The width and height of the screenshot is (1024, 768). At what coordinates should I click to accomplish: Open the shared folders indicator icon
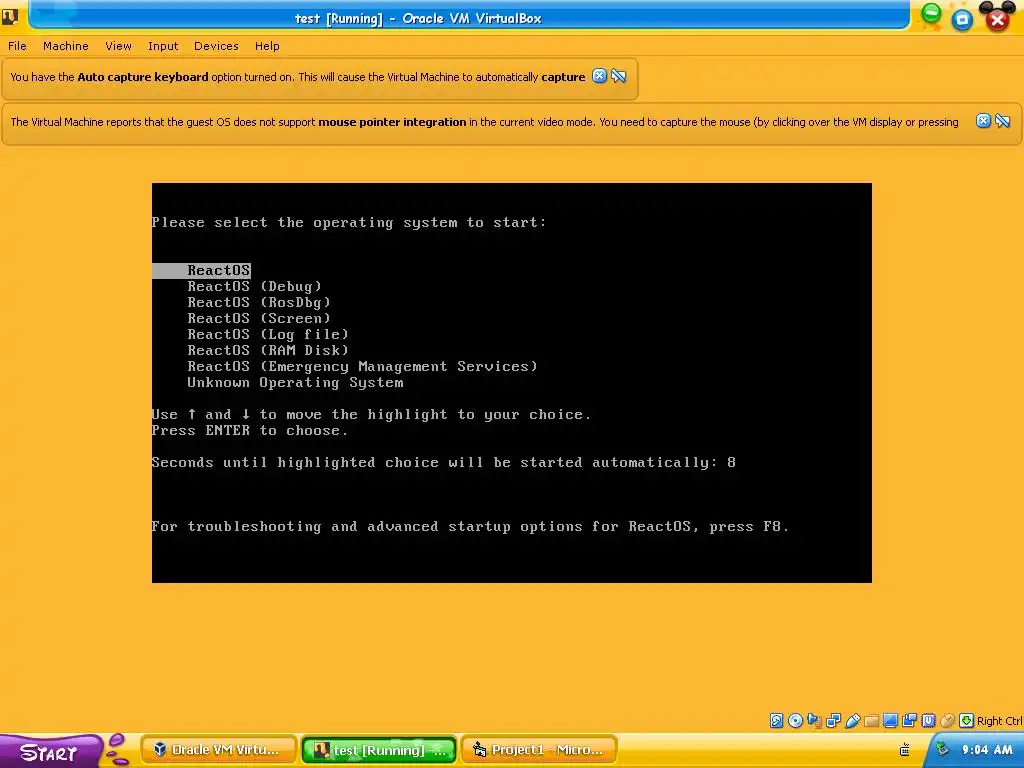[x=871, y=720]
